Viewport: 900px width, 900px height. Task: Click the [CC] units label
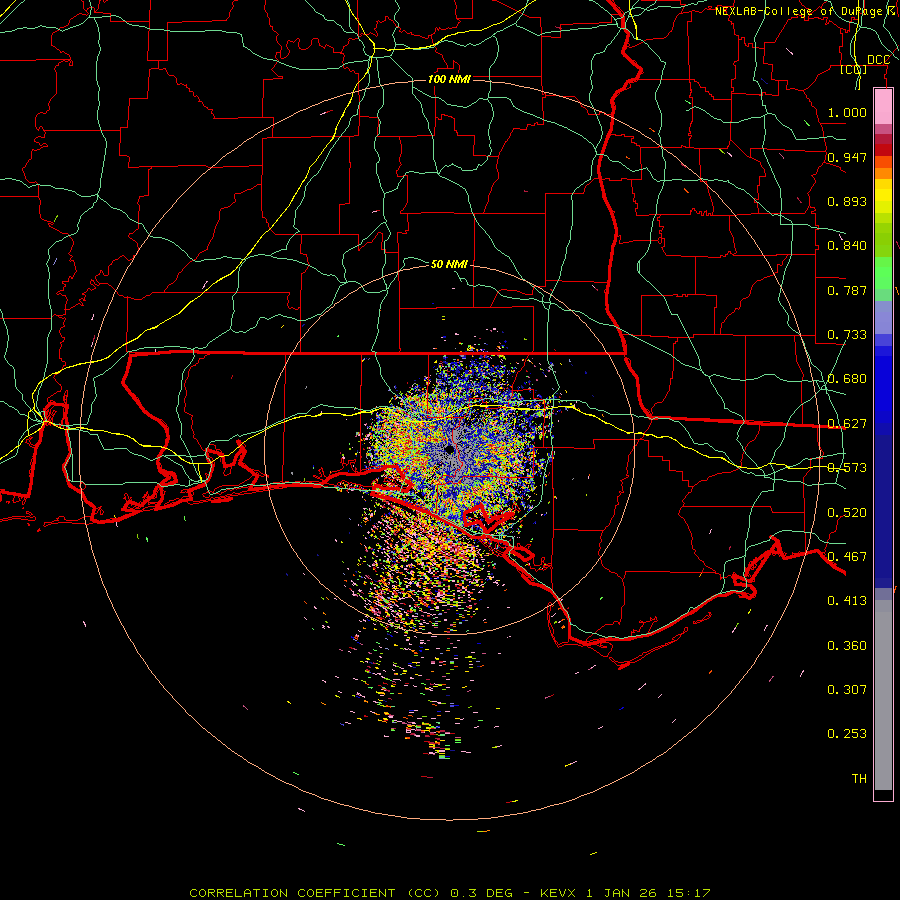point(853,69)
